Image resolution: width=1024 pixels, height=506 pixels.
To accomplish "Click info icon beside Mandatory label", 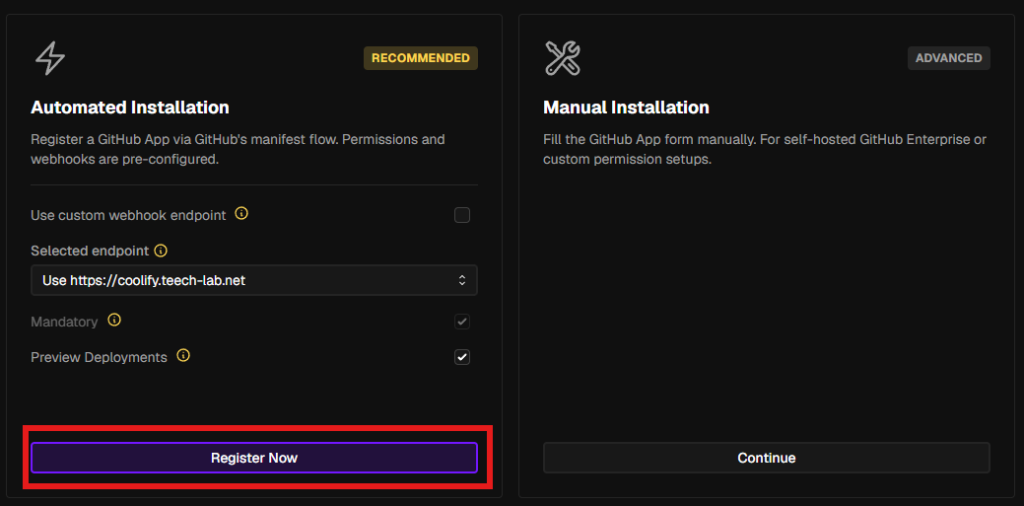I will coord(114,321).
